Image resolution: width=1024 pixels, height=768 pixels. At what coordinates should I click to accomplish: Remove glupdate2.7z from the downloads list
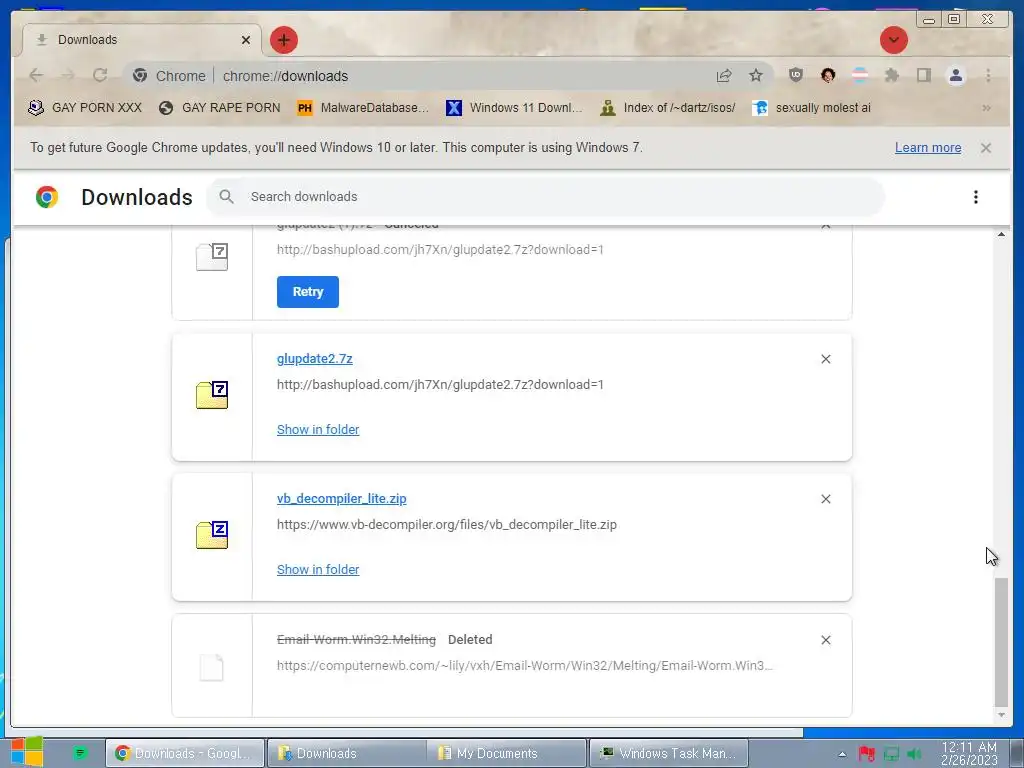tap(825, 359)
